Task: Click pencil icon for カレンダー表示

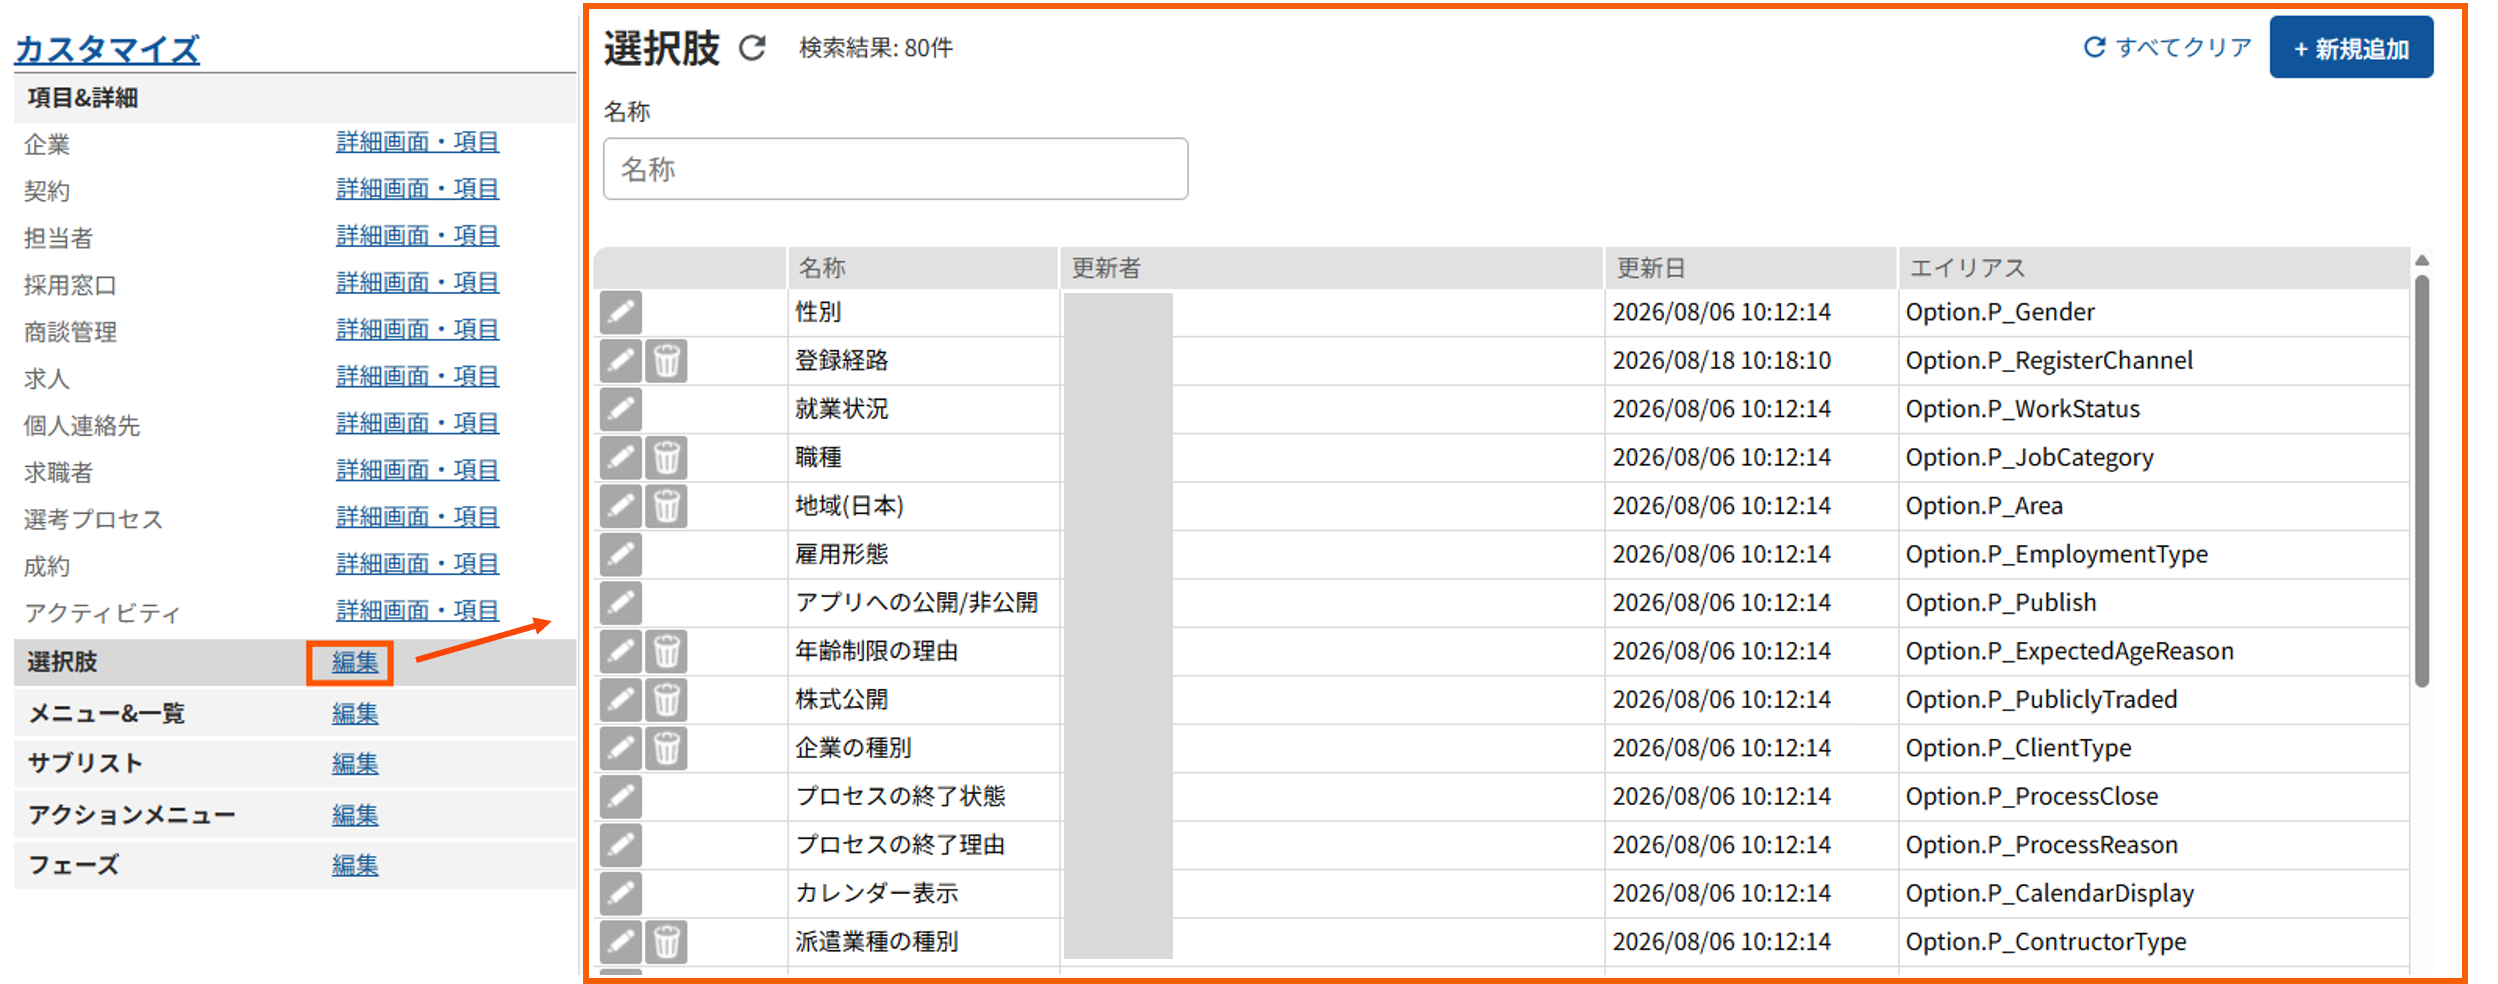Action: click(620, 893)
